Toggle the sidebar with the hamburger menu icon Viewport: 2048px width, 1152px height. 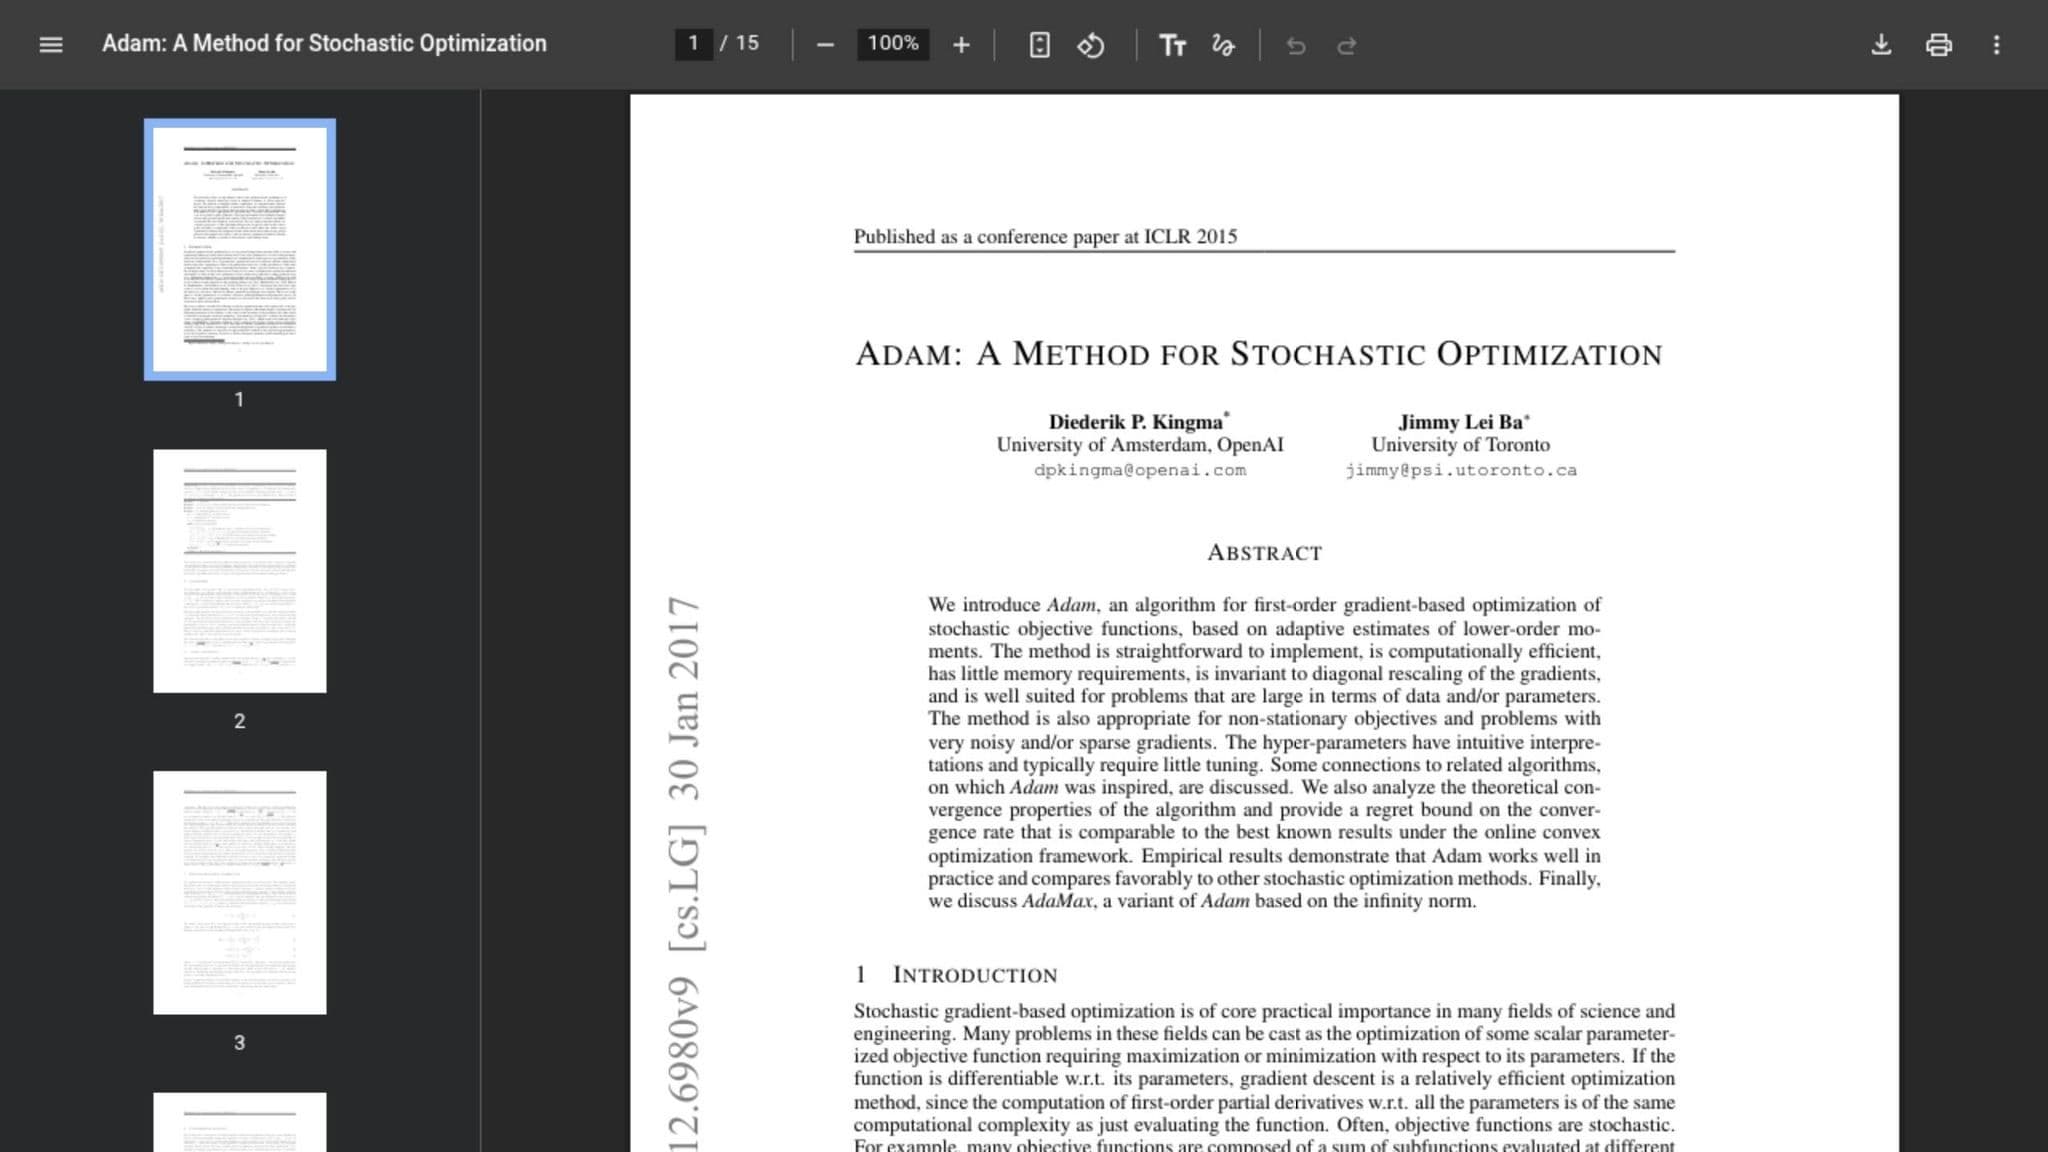pos(51,45)
